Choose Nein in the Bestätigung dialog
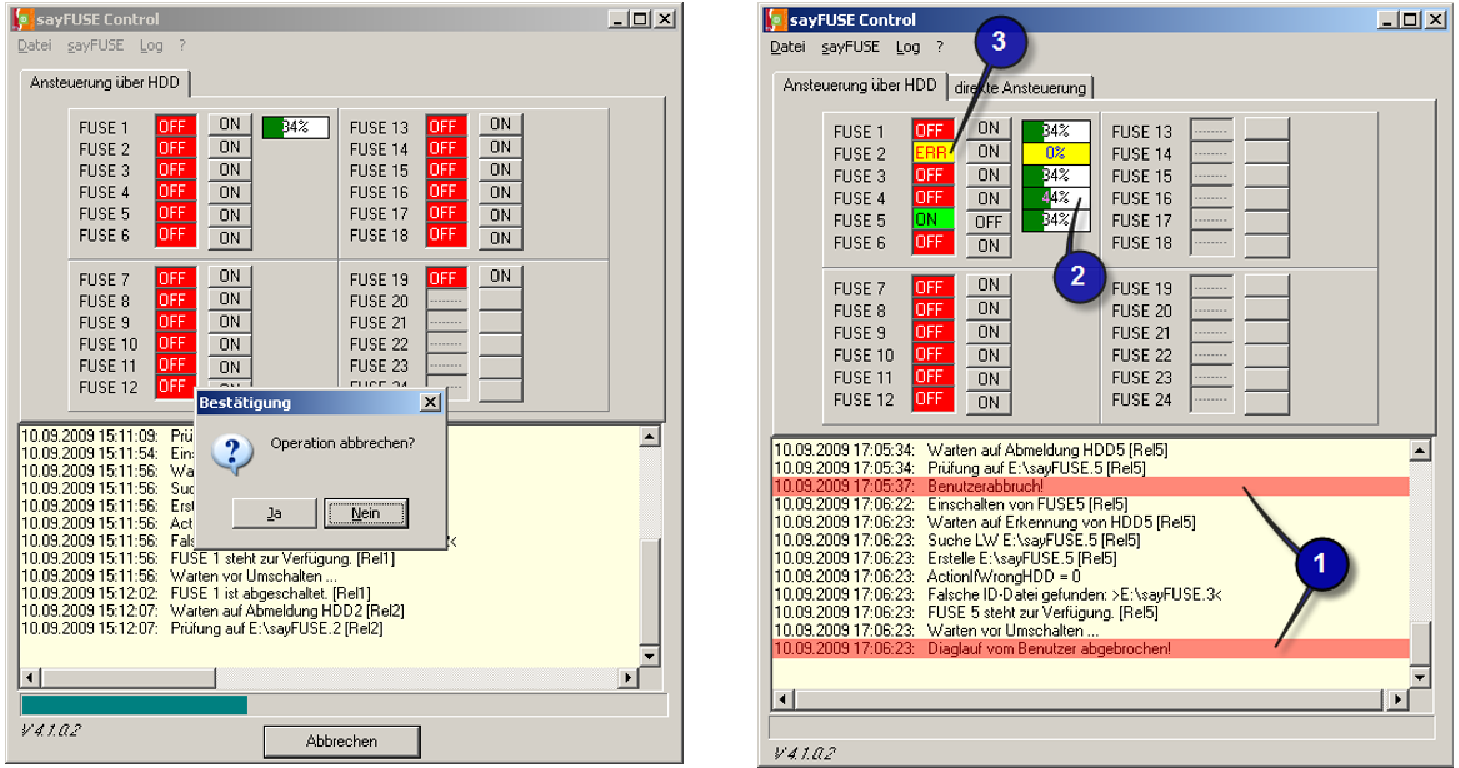The image size is (1459, 768). click(x=366, y=513)
